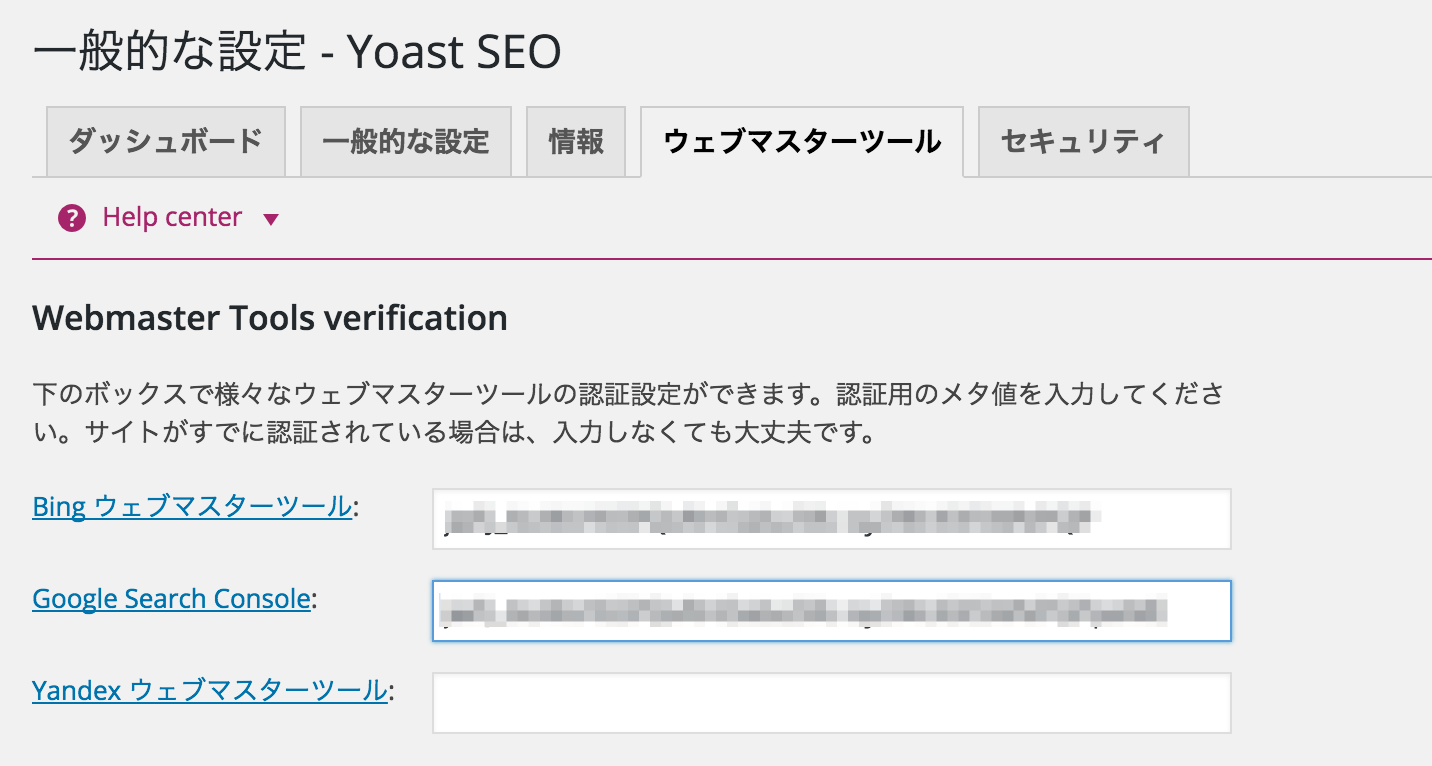Viewport: 1432px width, 766px height.
Task: Click the pink divider line under Help center
Action: click(x=732, y=259)
